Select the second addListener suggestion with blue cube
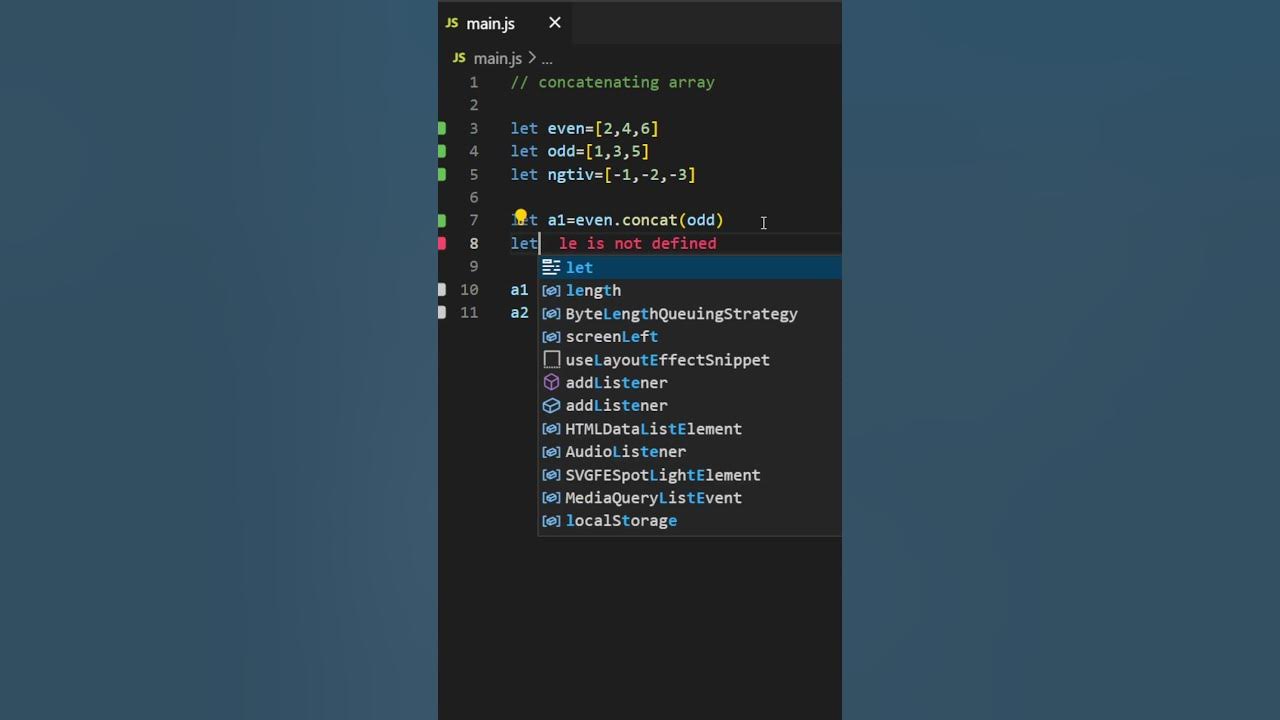Image resolution: width=1280 pixels, height=720 pixels. tap(690, 405)
